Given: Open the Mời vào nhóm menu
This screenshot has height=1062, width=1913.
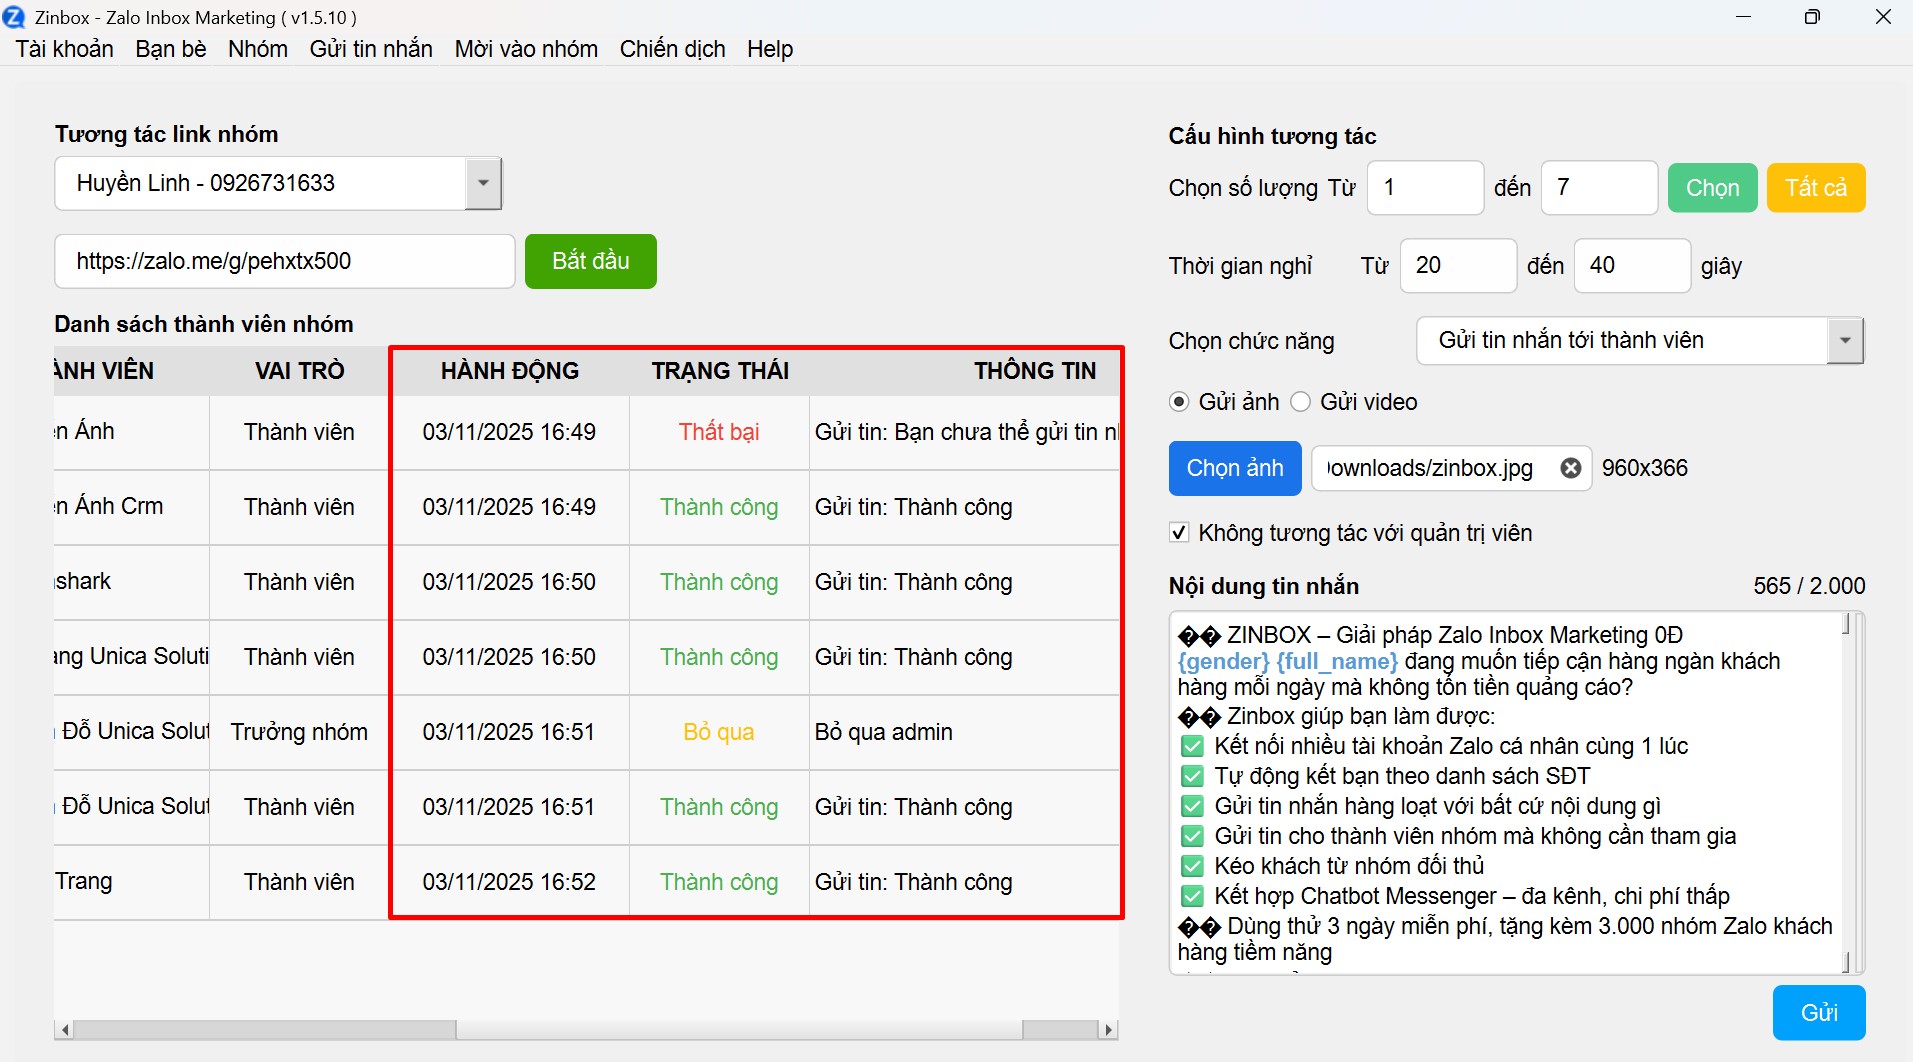Looking at the screenshot, I should 526,49.
